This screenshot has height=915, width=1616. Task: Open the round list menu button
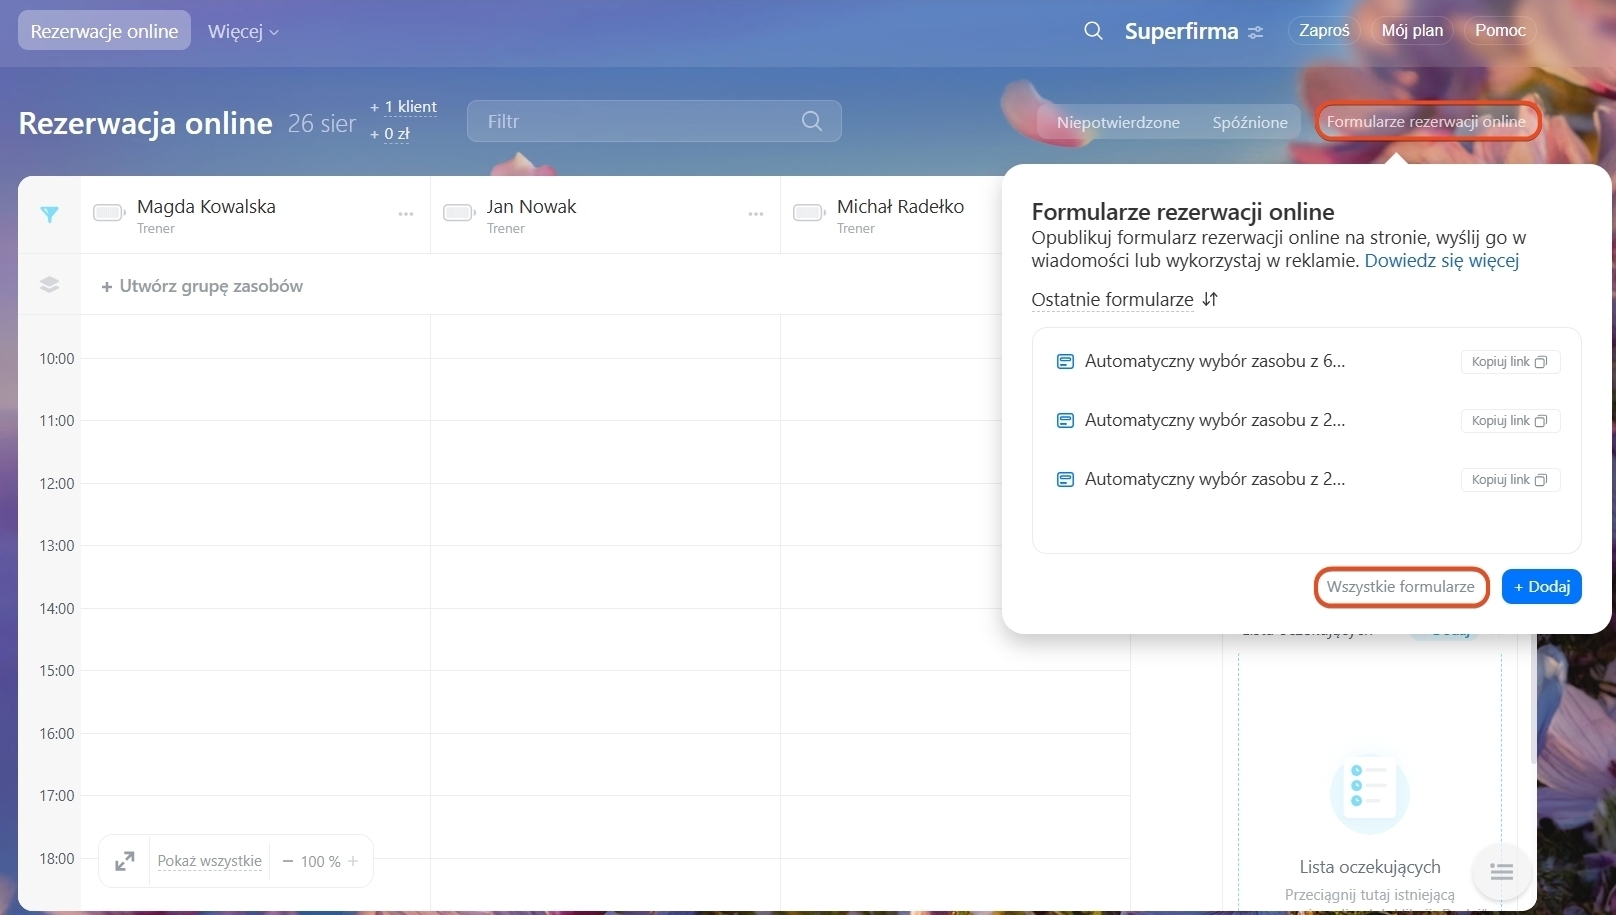coord(1501,872)
